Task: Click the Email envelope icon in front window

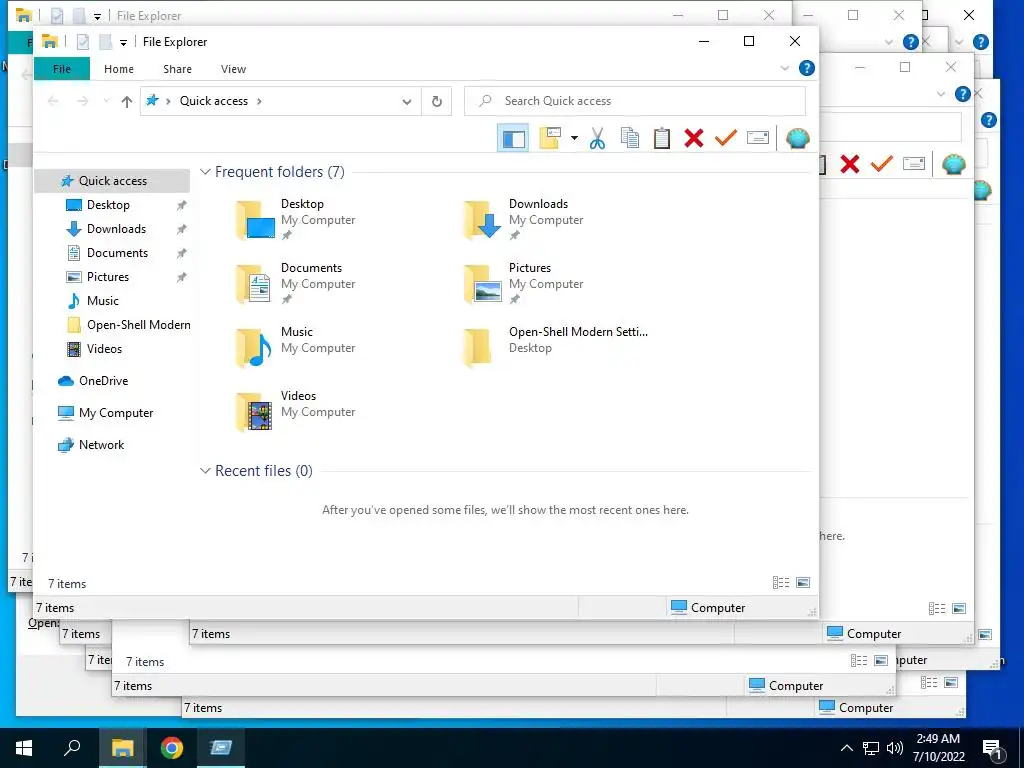Action: pos(758,138)
